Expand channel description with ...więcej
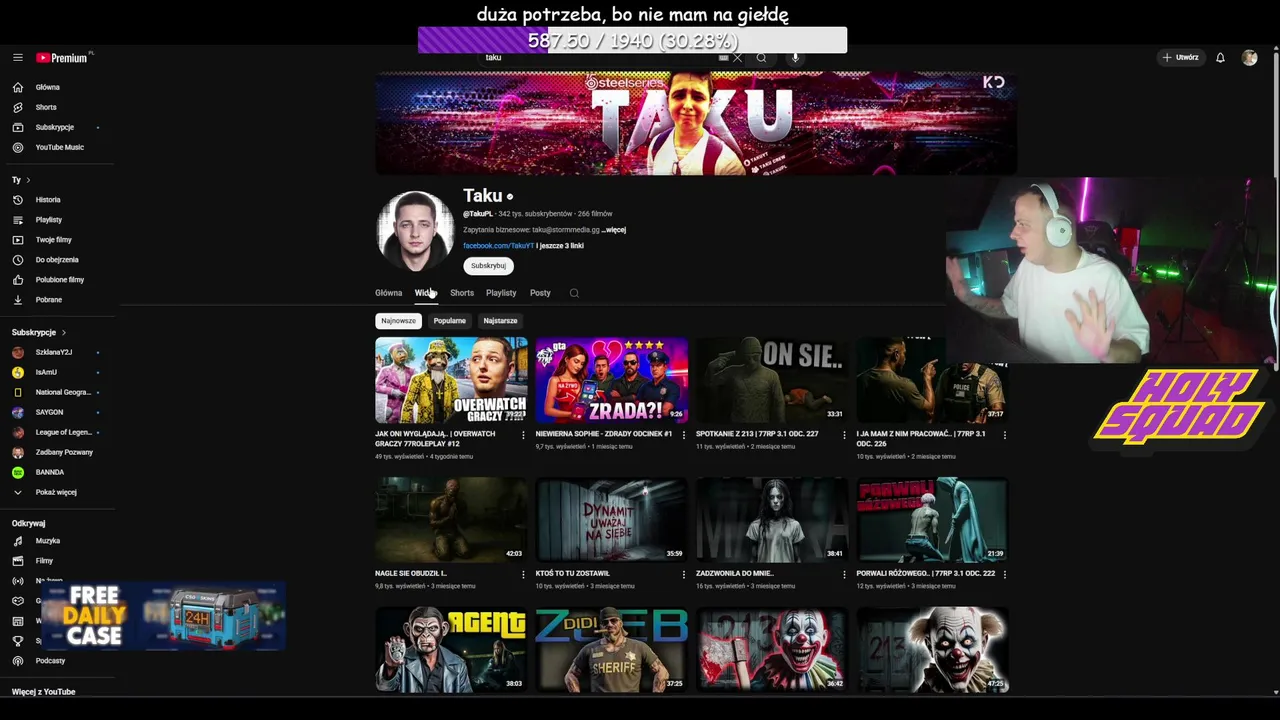Viewport: 1280px width, 720px height. (614, 230)
